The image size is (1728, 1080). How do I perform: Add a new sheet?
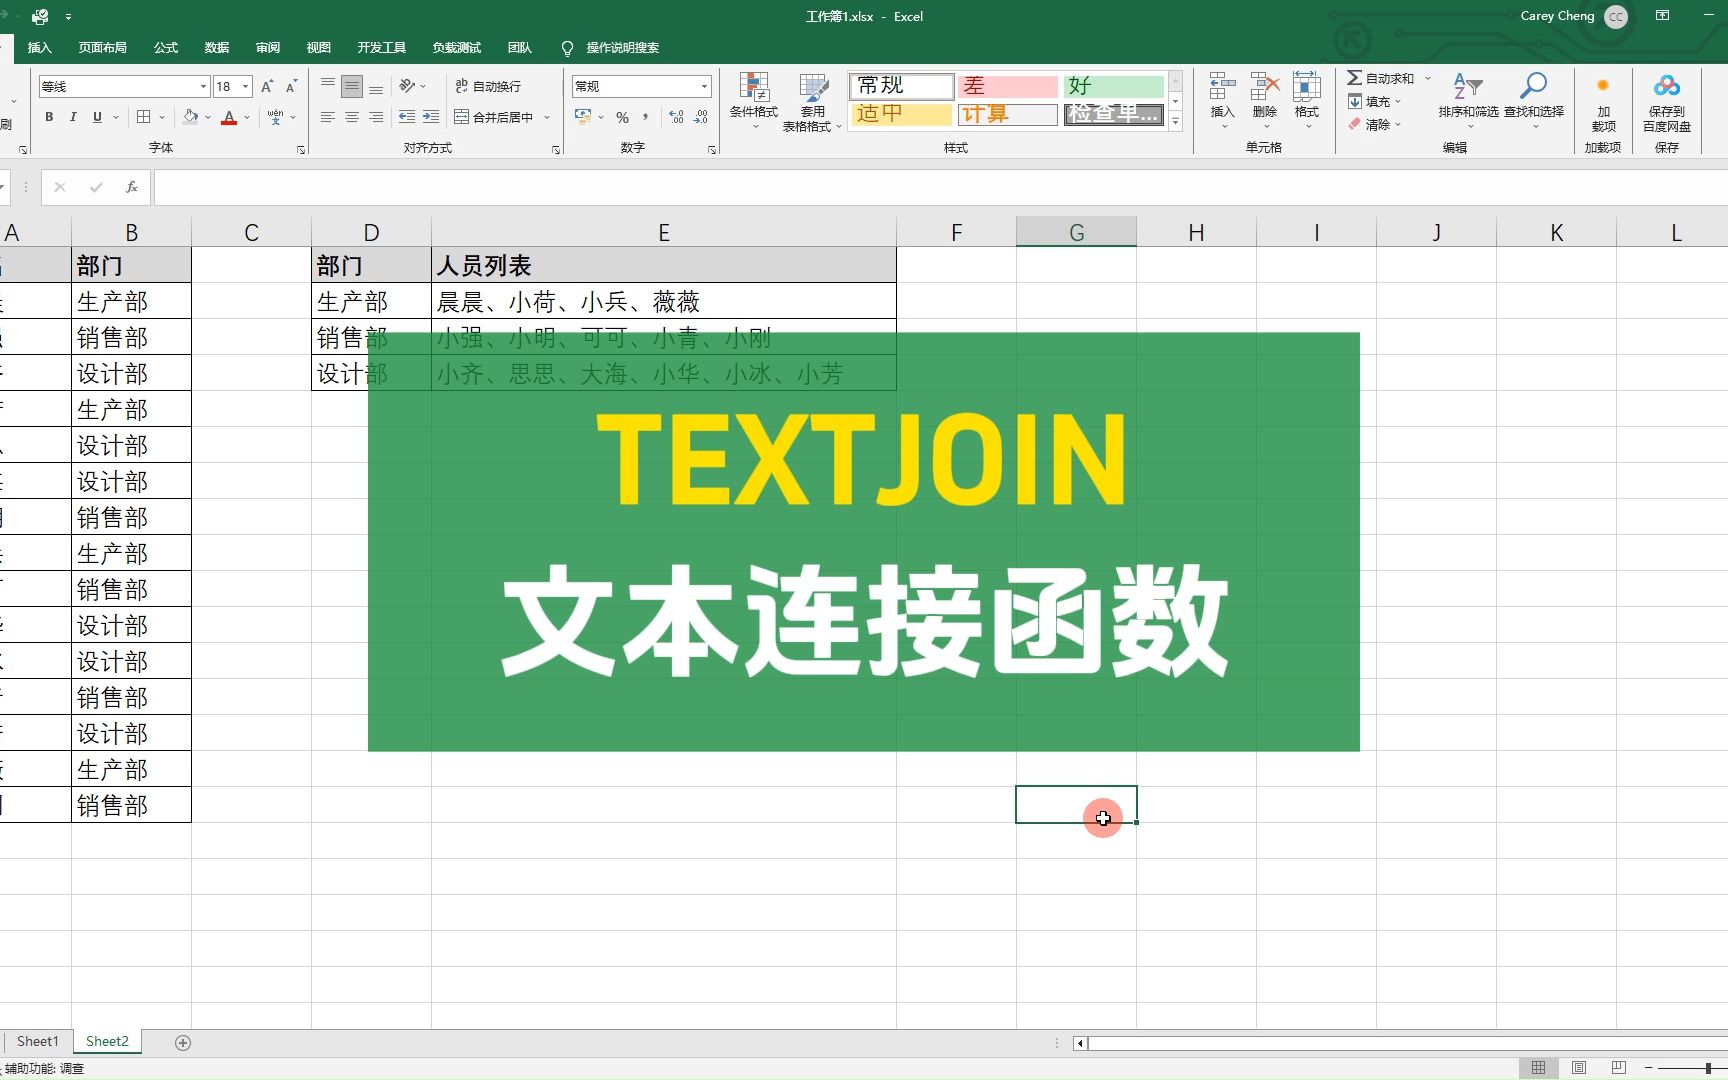(x=183, y=1042)
